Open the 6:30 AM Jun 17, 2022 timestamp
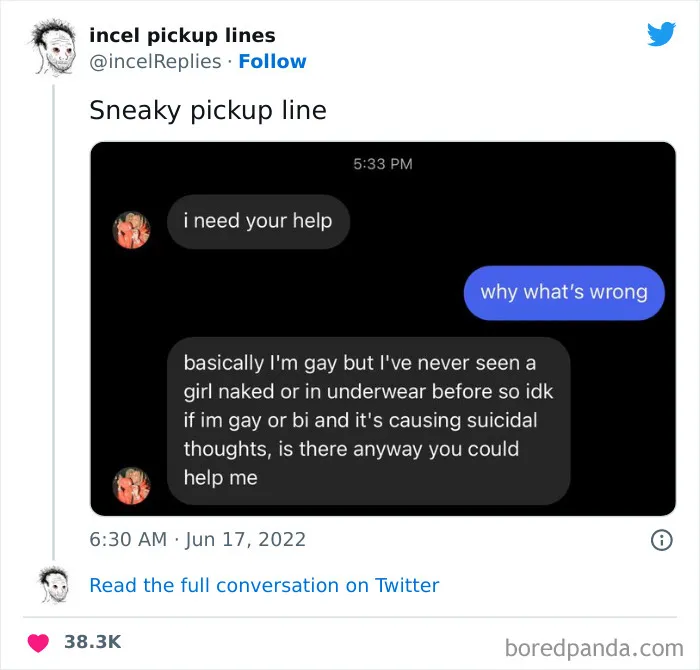The image size is (700, 670). pos(197,539)
